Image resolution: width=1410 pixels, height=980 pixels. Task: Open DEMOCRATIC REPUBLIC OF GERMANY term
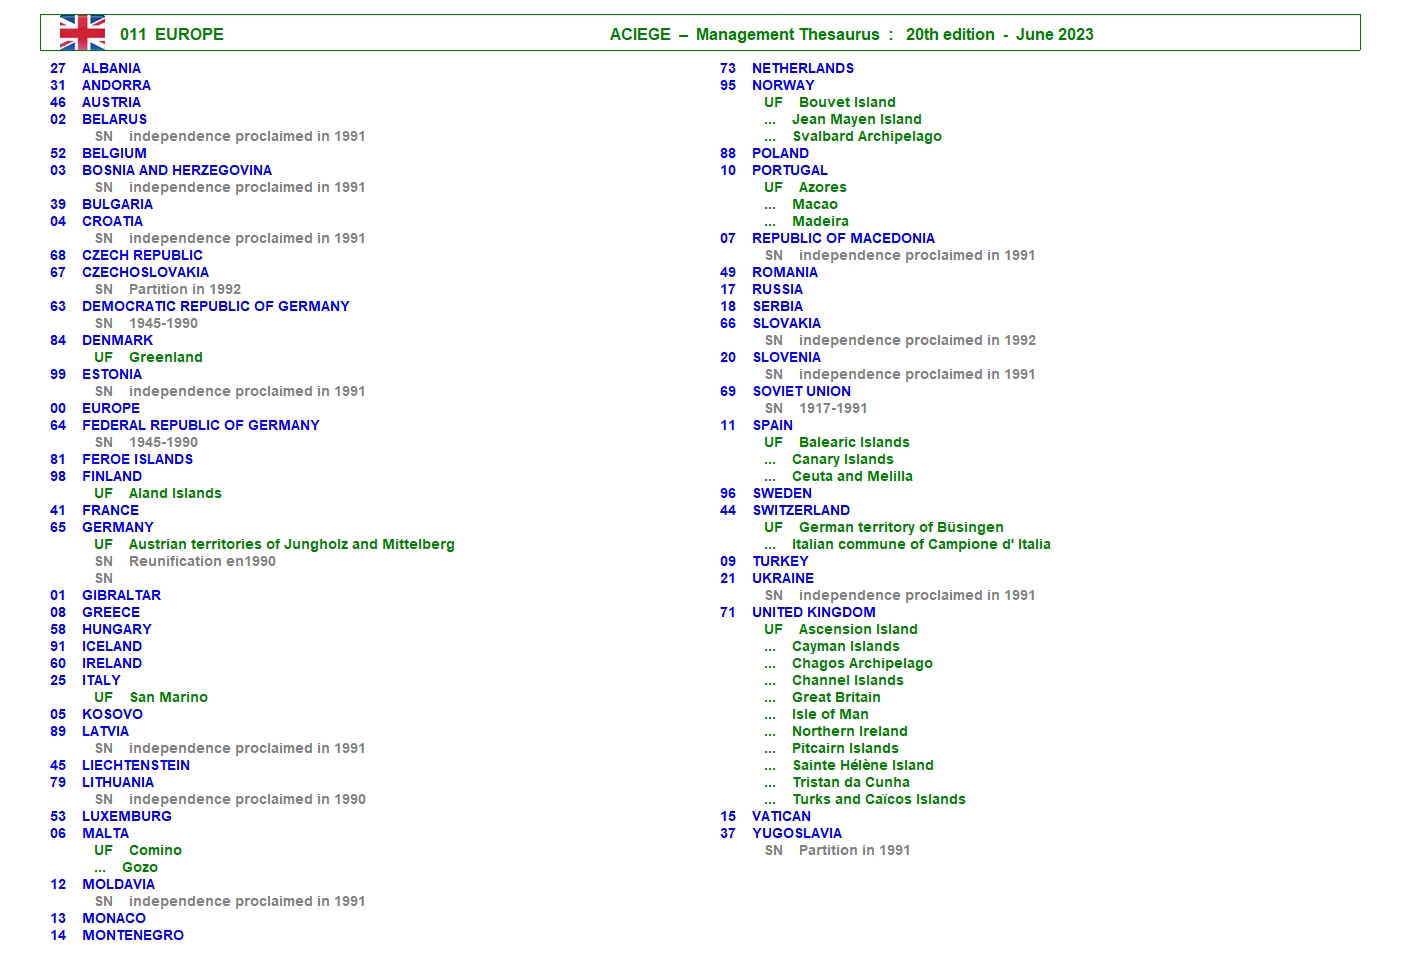coord(215,306)
